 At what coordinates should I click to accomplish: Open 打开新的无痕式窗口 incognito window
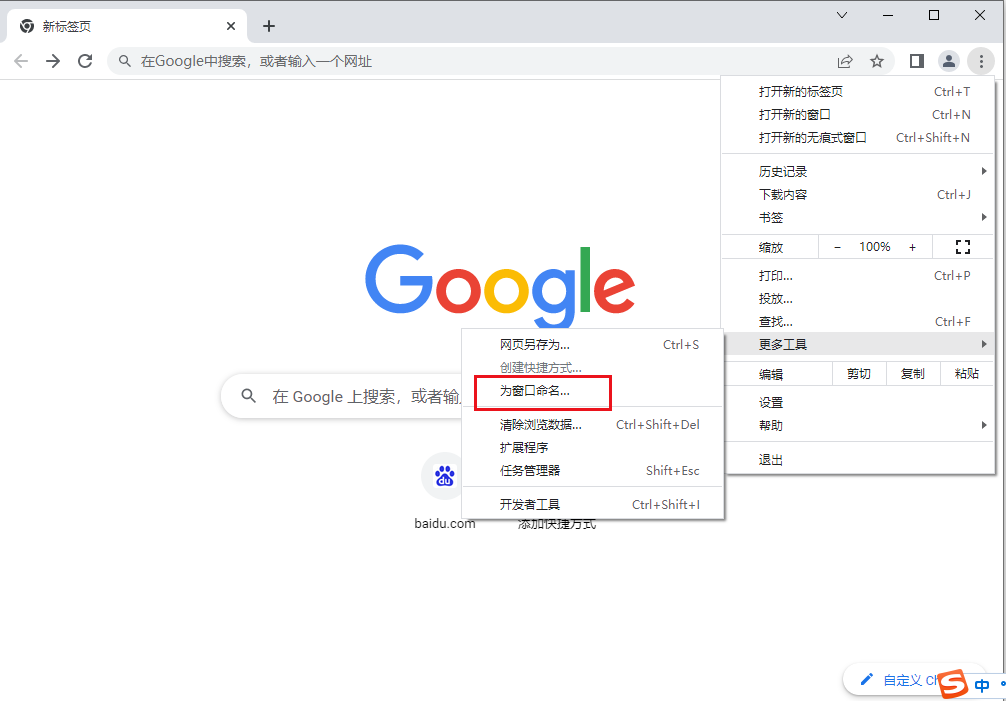click(x=858, y=138)
